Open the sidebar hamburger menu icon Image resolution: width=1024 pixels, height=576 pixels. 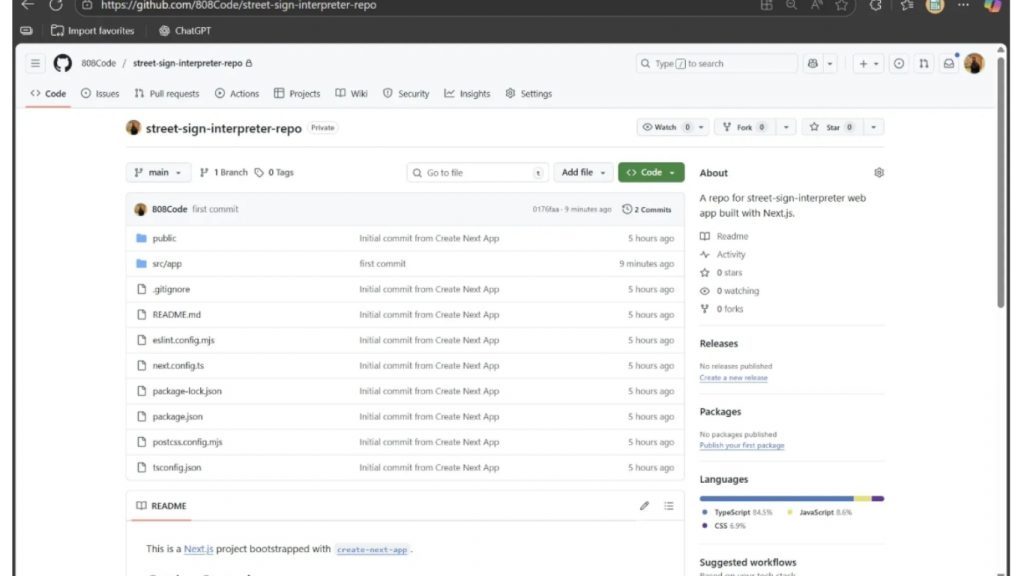point(34,63)
